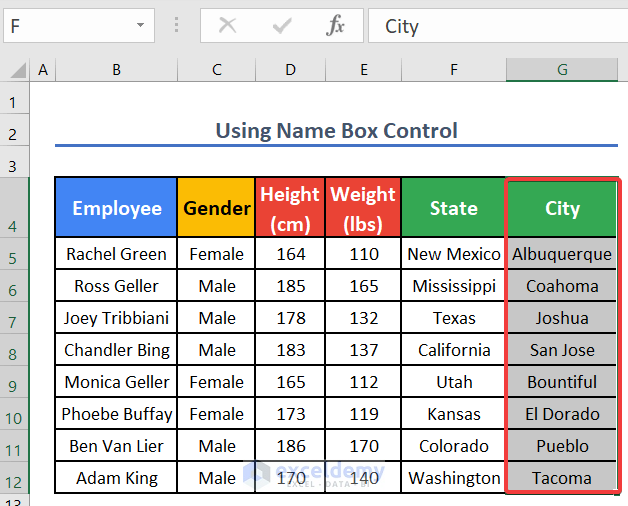Select column C header
The image size is (628, 506).
click(x=216, y=70)
